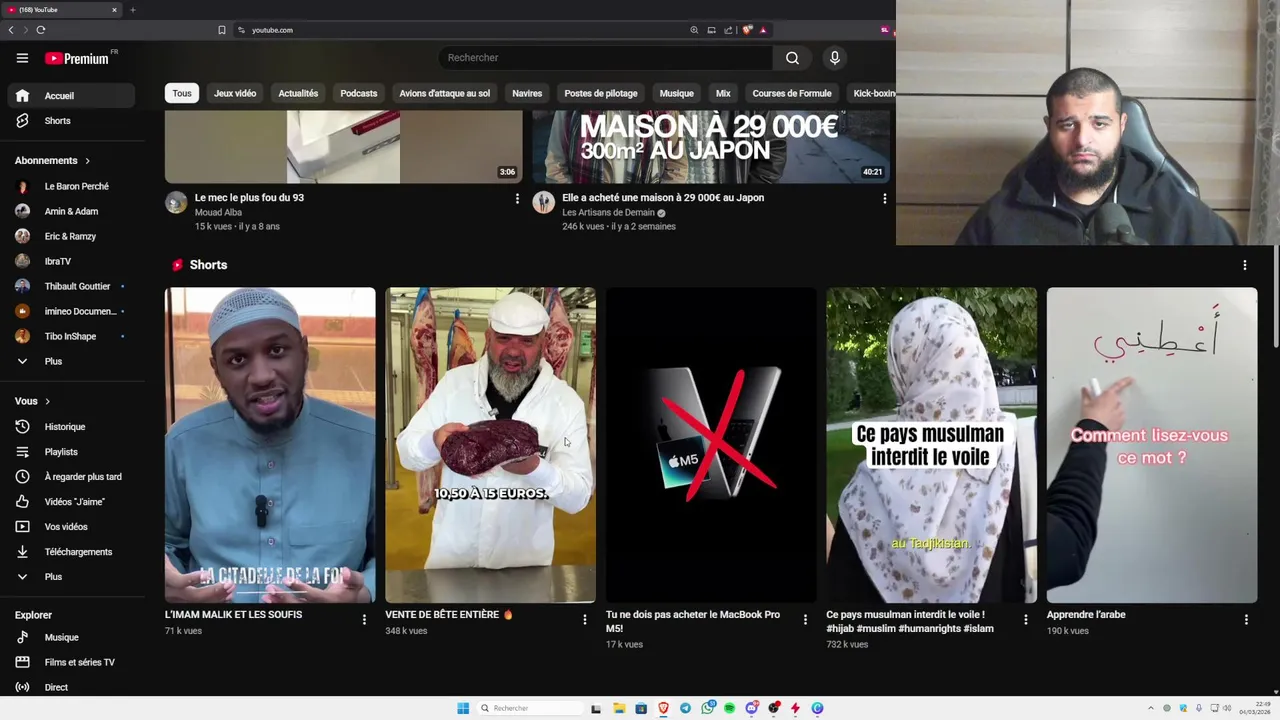The height and width of the screenshot is (720, 1280).
Task: Open a new browser tab with plus
Action: click(132, 10)
